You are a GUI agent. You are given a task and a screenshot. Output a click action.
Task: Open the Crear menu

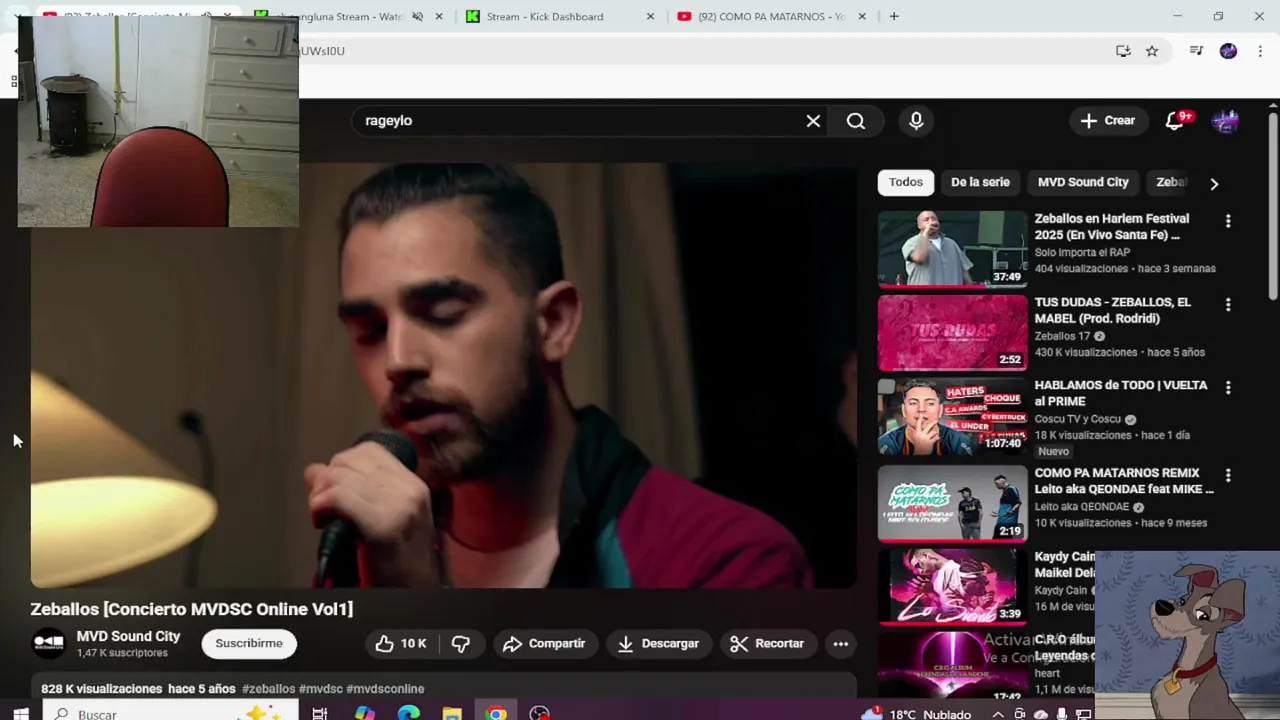pos(1108,121)
